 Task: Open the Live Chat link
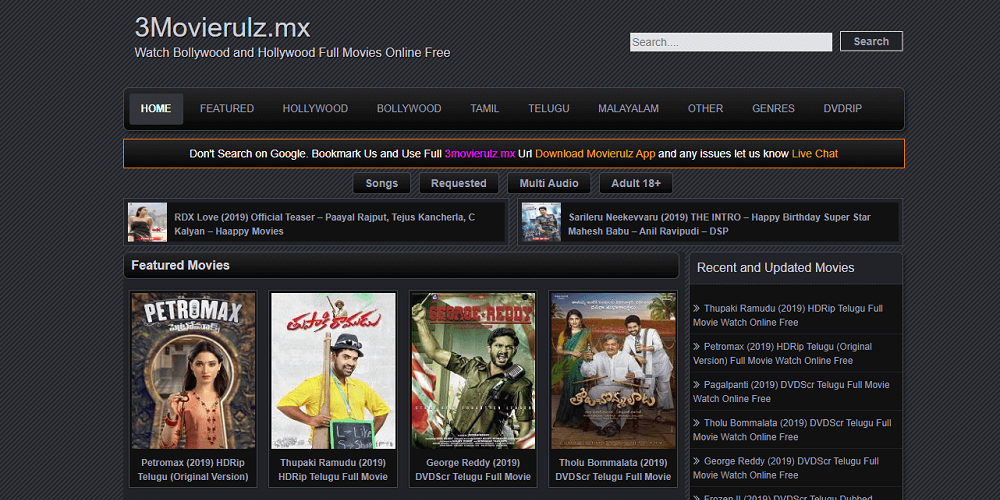tap(814, 154)
